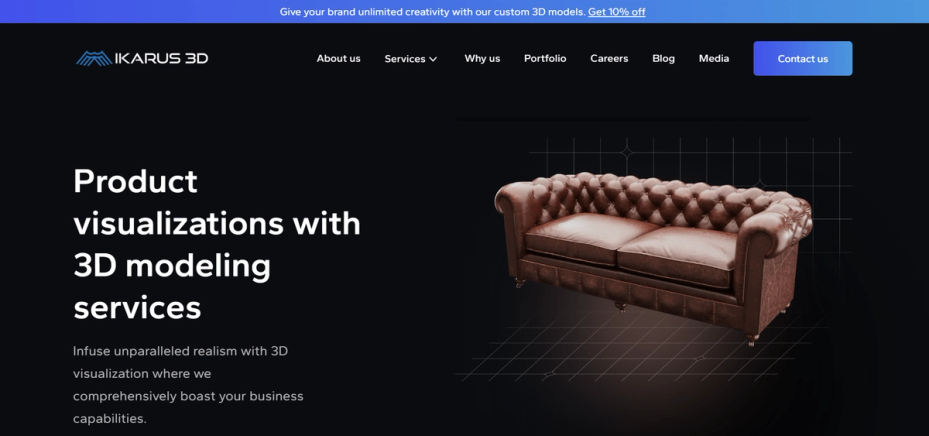This screenshot has height=436, width=929.
Task: Click the star sparkle at the top of the grid
Action: pyautogui.click(x=626, y=153)
